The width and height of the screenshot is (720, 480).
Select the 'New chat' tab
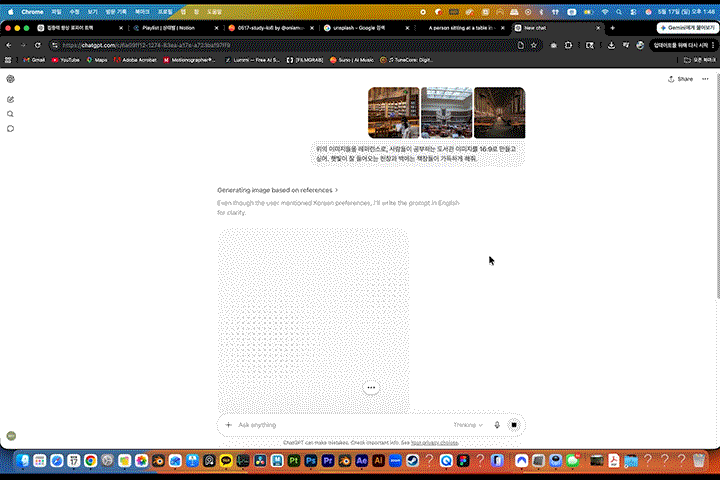(557, 28)
